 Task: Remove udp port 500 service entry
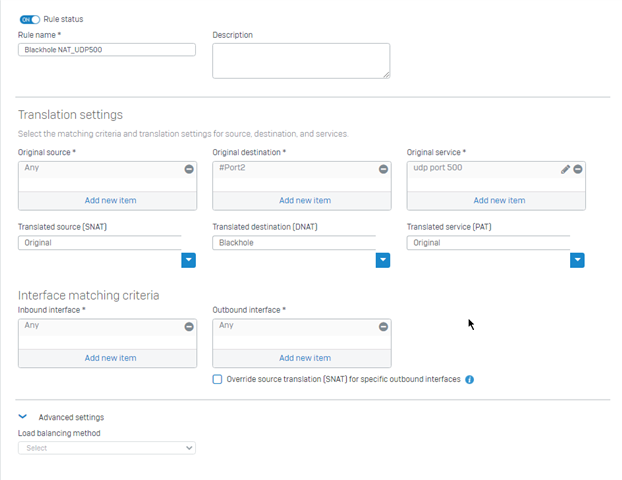(578, 169)
